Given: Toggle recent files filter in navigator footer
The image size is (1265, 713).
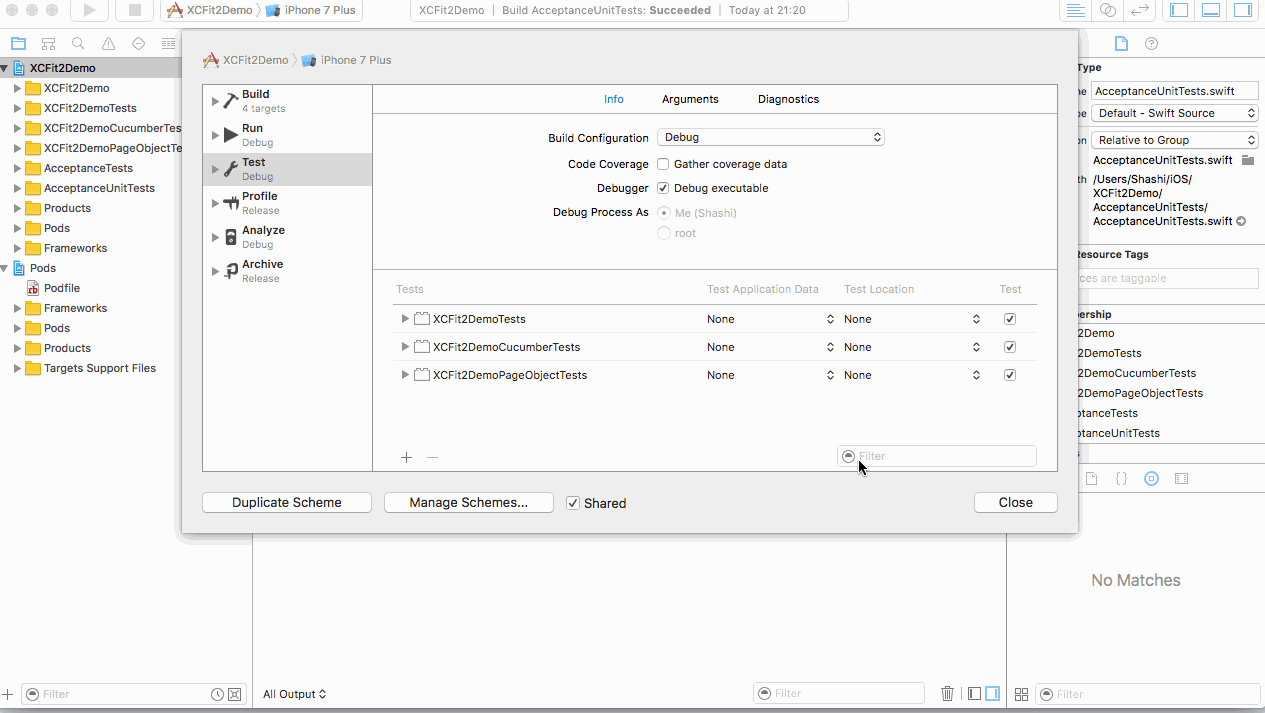Looking at the screenshot, I should [x=217, y=694].
